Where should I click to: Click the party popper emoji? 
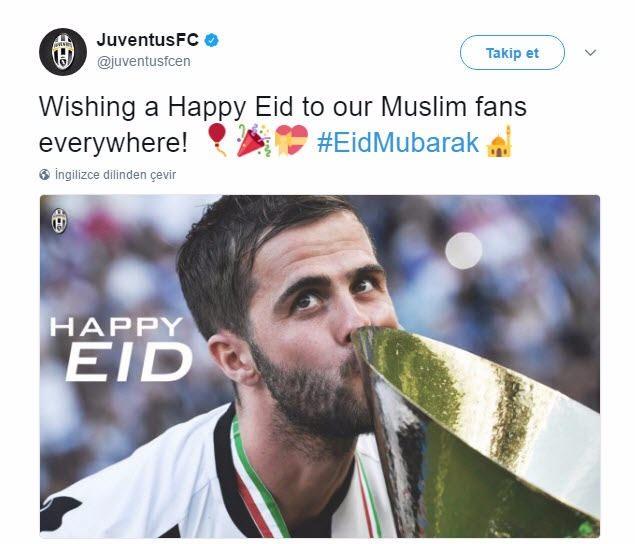click(254, 141)
